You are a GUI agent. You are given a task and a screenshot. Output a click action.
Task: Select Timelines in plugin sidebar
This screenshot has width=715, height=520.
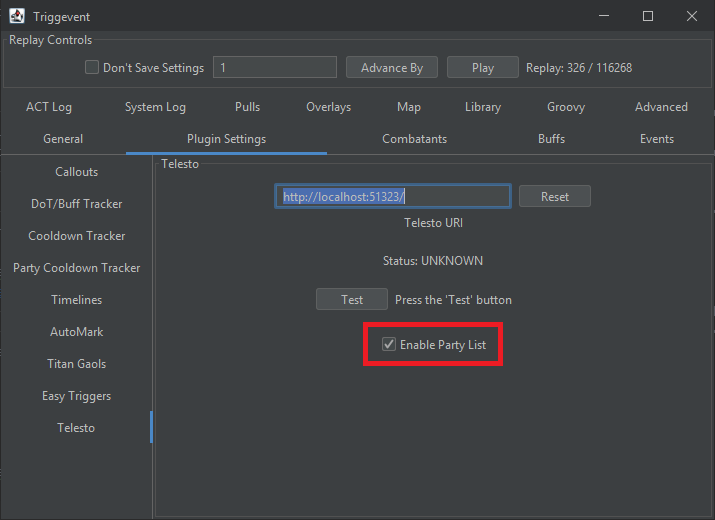point(76,300)
